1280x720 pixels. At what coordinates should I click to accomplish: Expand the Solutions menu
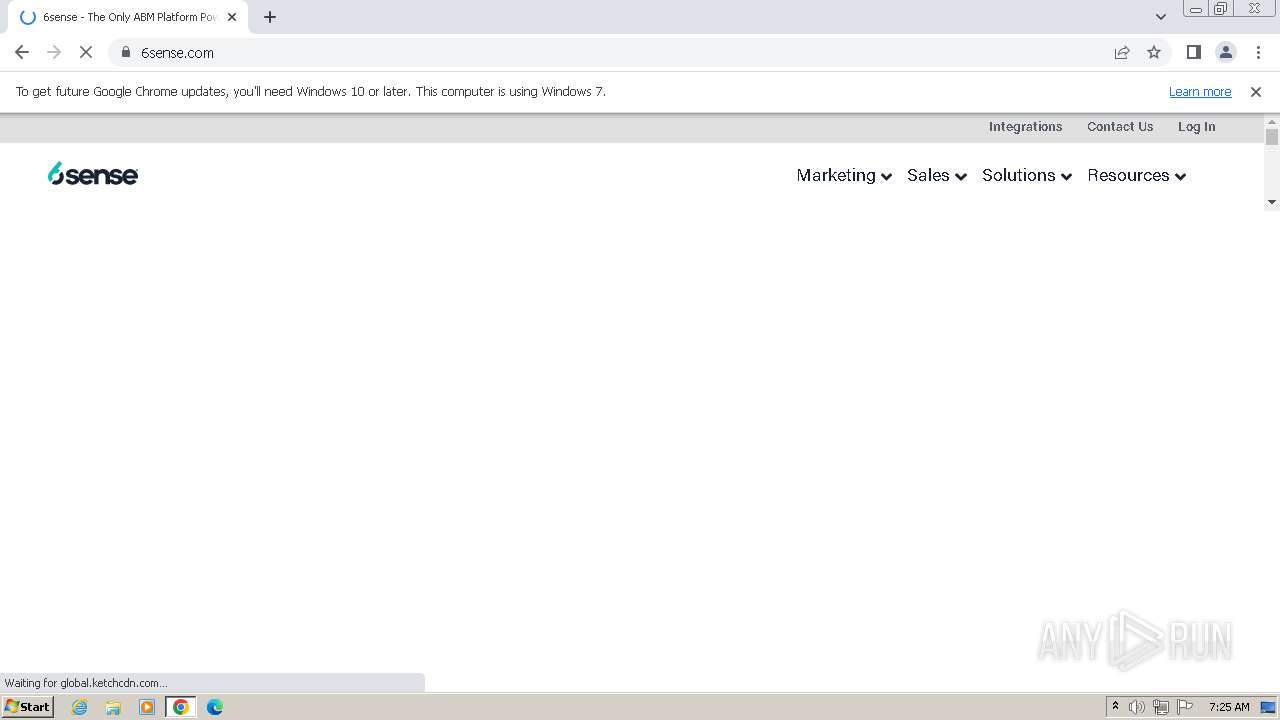click(1027, 175)
